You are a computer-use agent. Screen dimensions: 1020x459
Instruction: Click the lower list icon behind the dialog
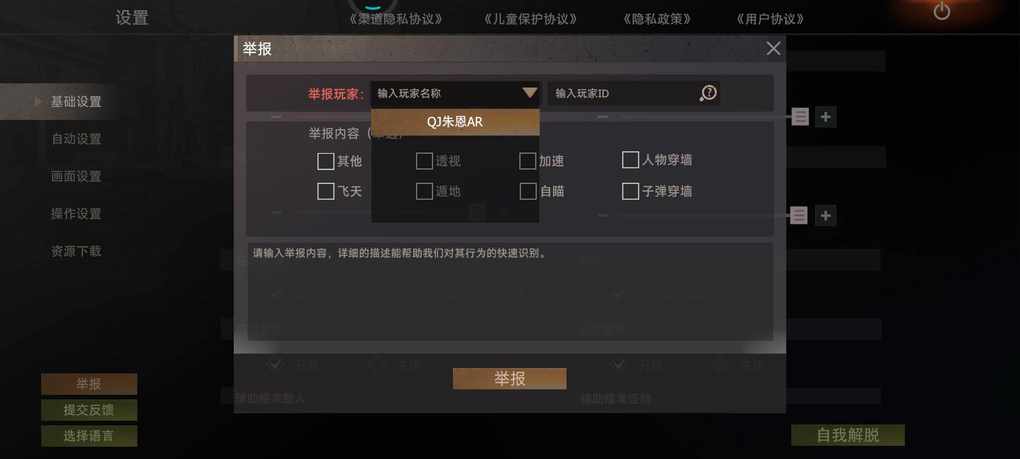(799, 215)
